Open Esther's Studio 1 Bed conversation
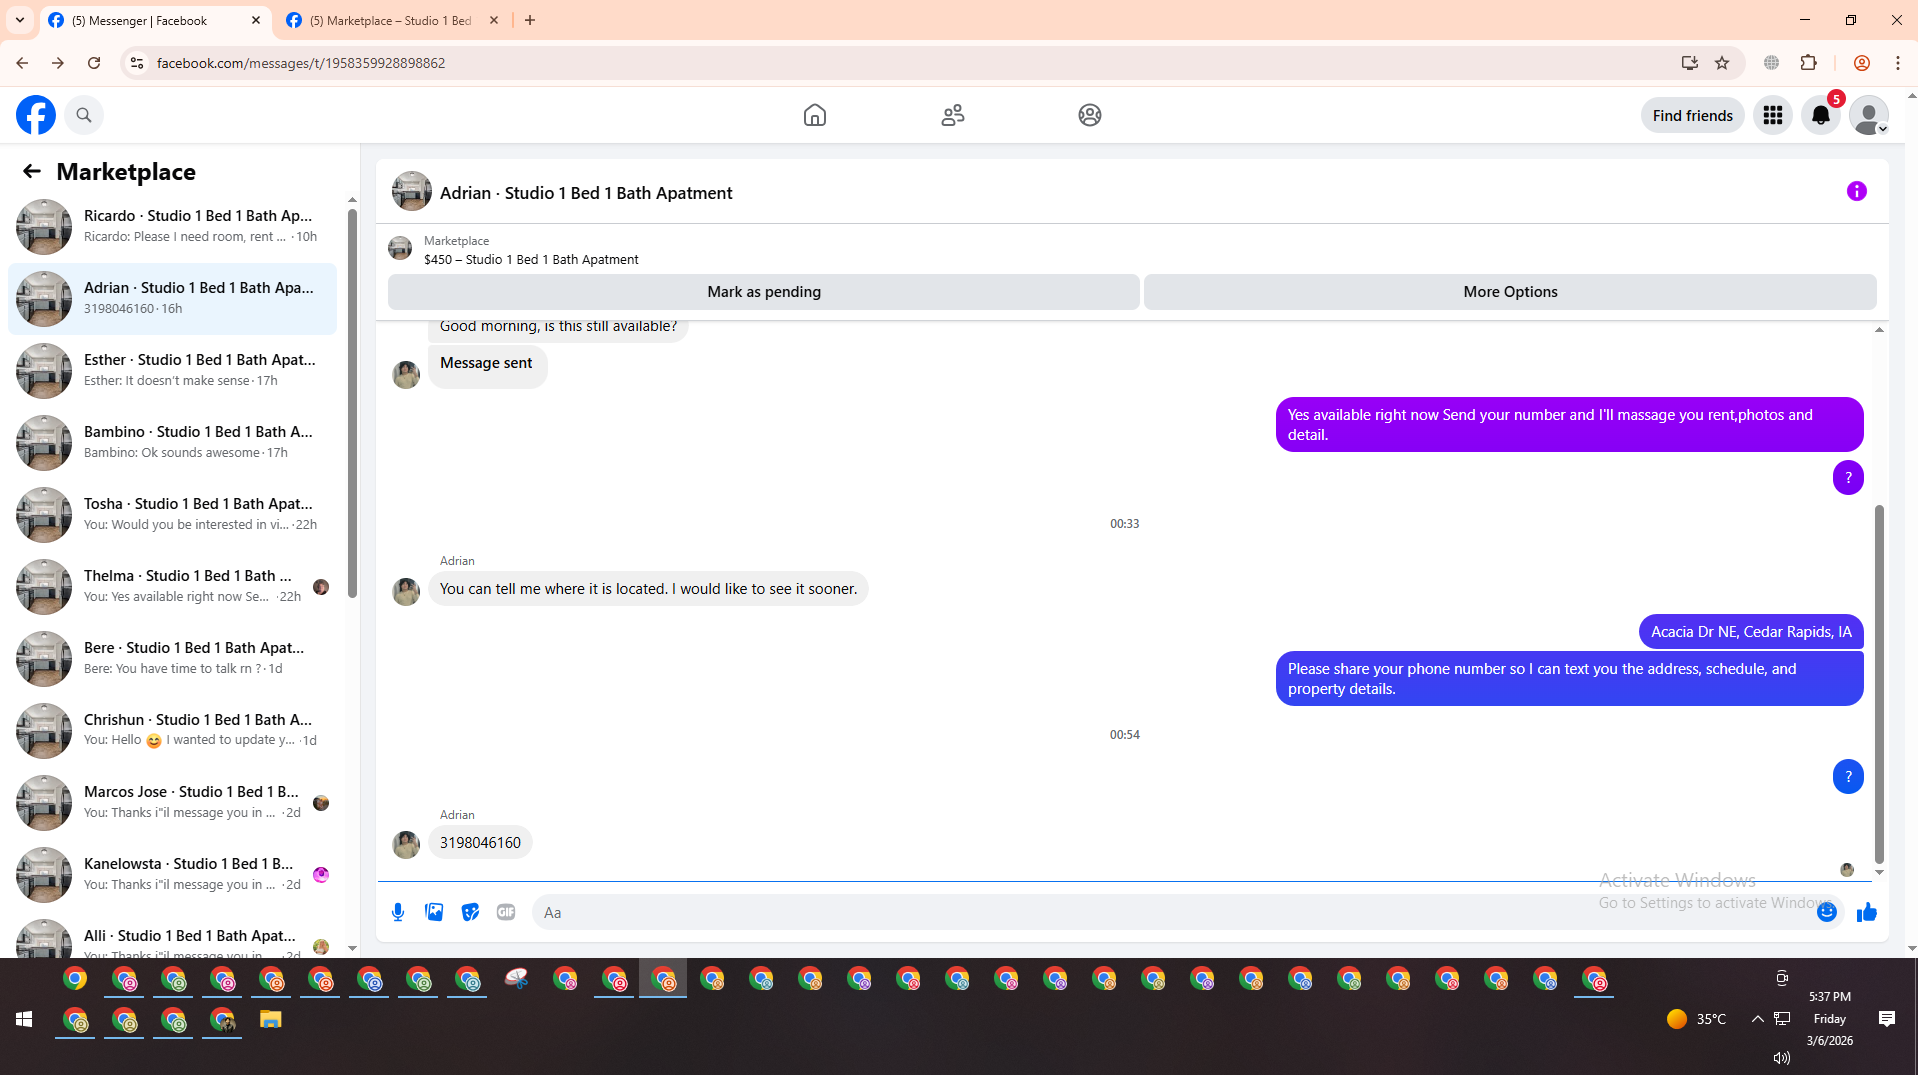Viewport: 1918px width, 1075px height. coord(172,370)
